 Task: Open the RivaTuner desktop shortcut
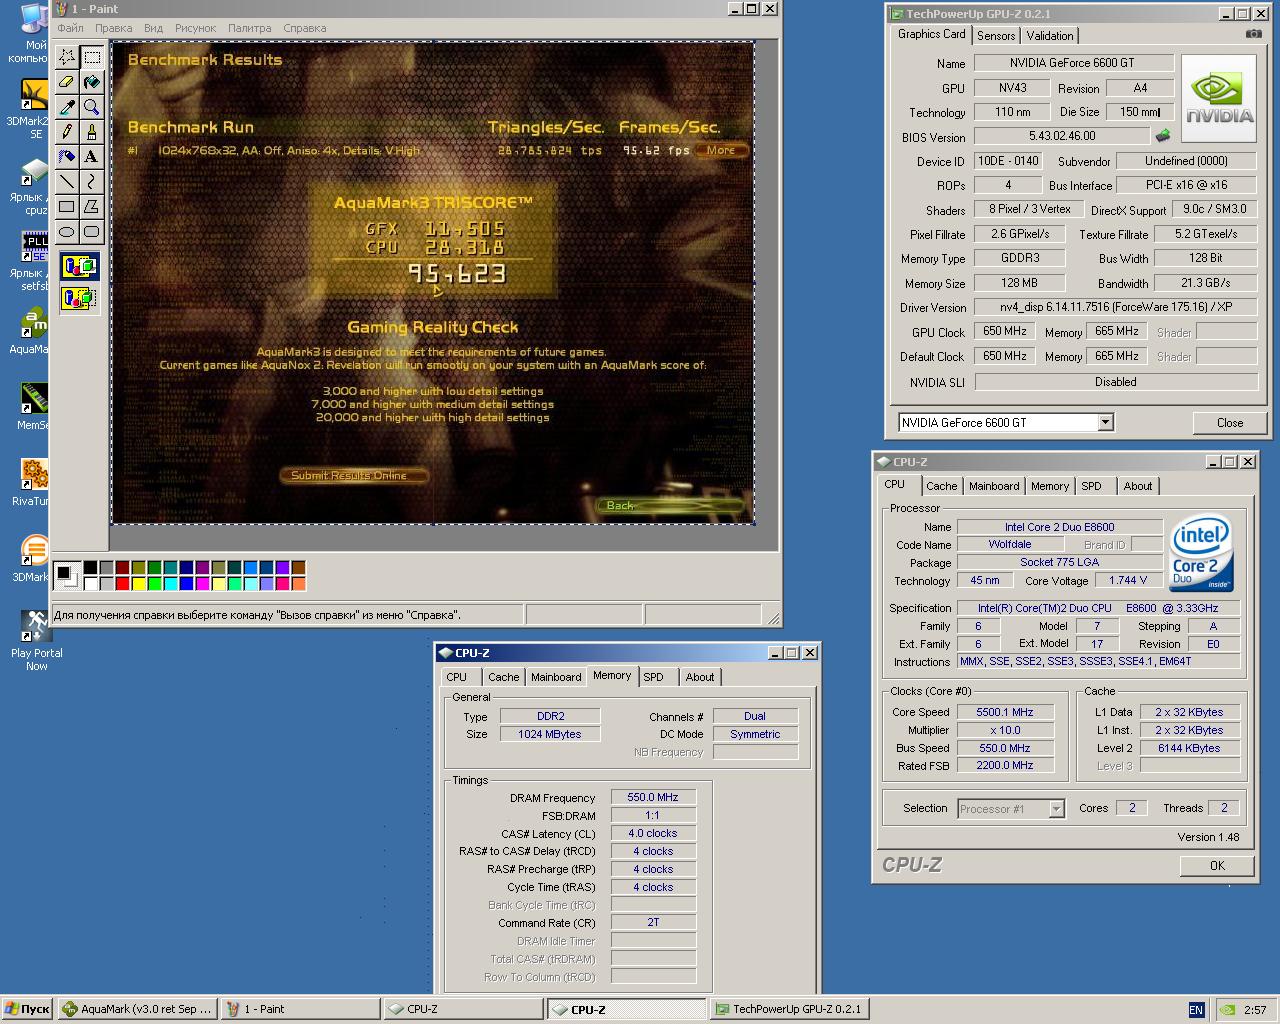coord(34,484)
